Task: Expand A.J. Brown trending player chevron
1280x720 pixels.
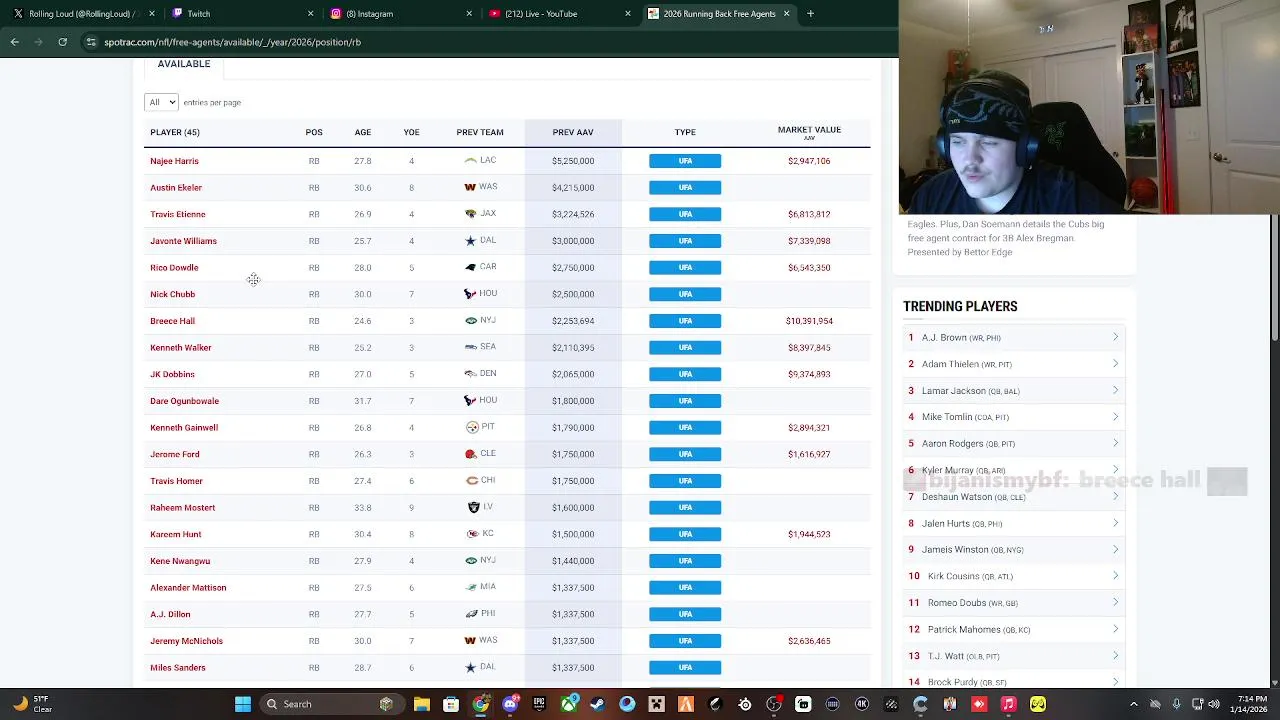Action: 1115,338
